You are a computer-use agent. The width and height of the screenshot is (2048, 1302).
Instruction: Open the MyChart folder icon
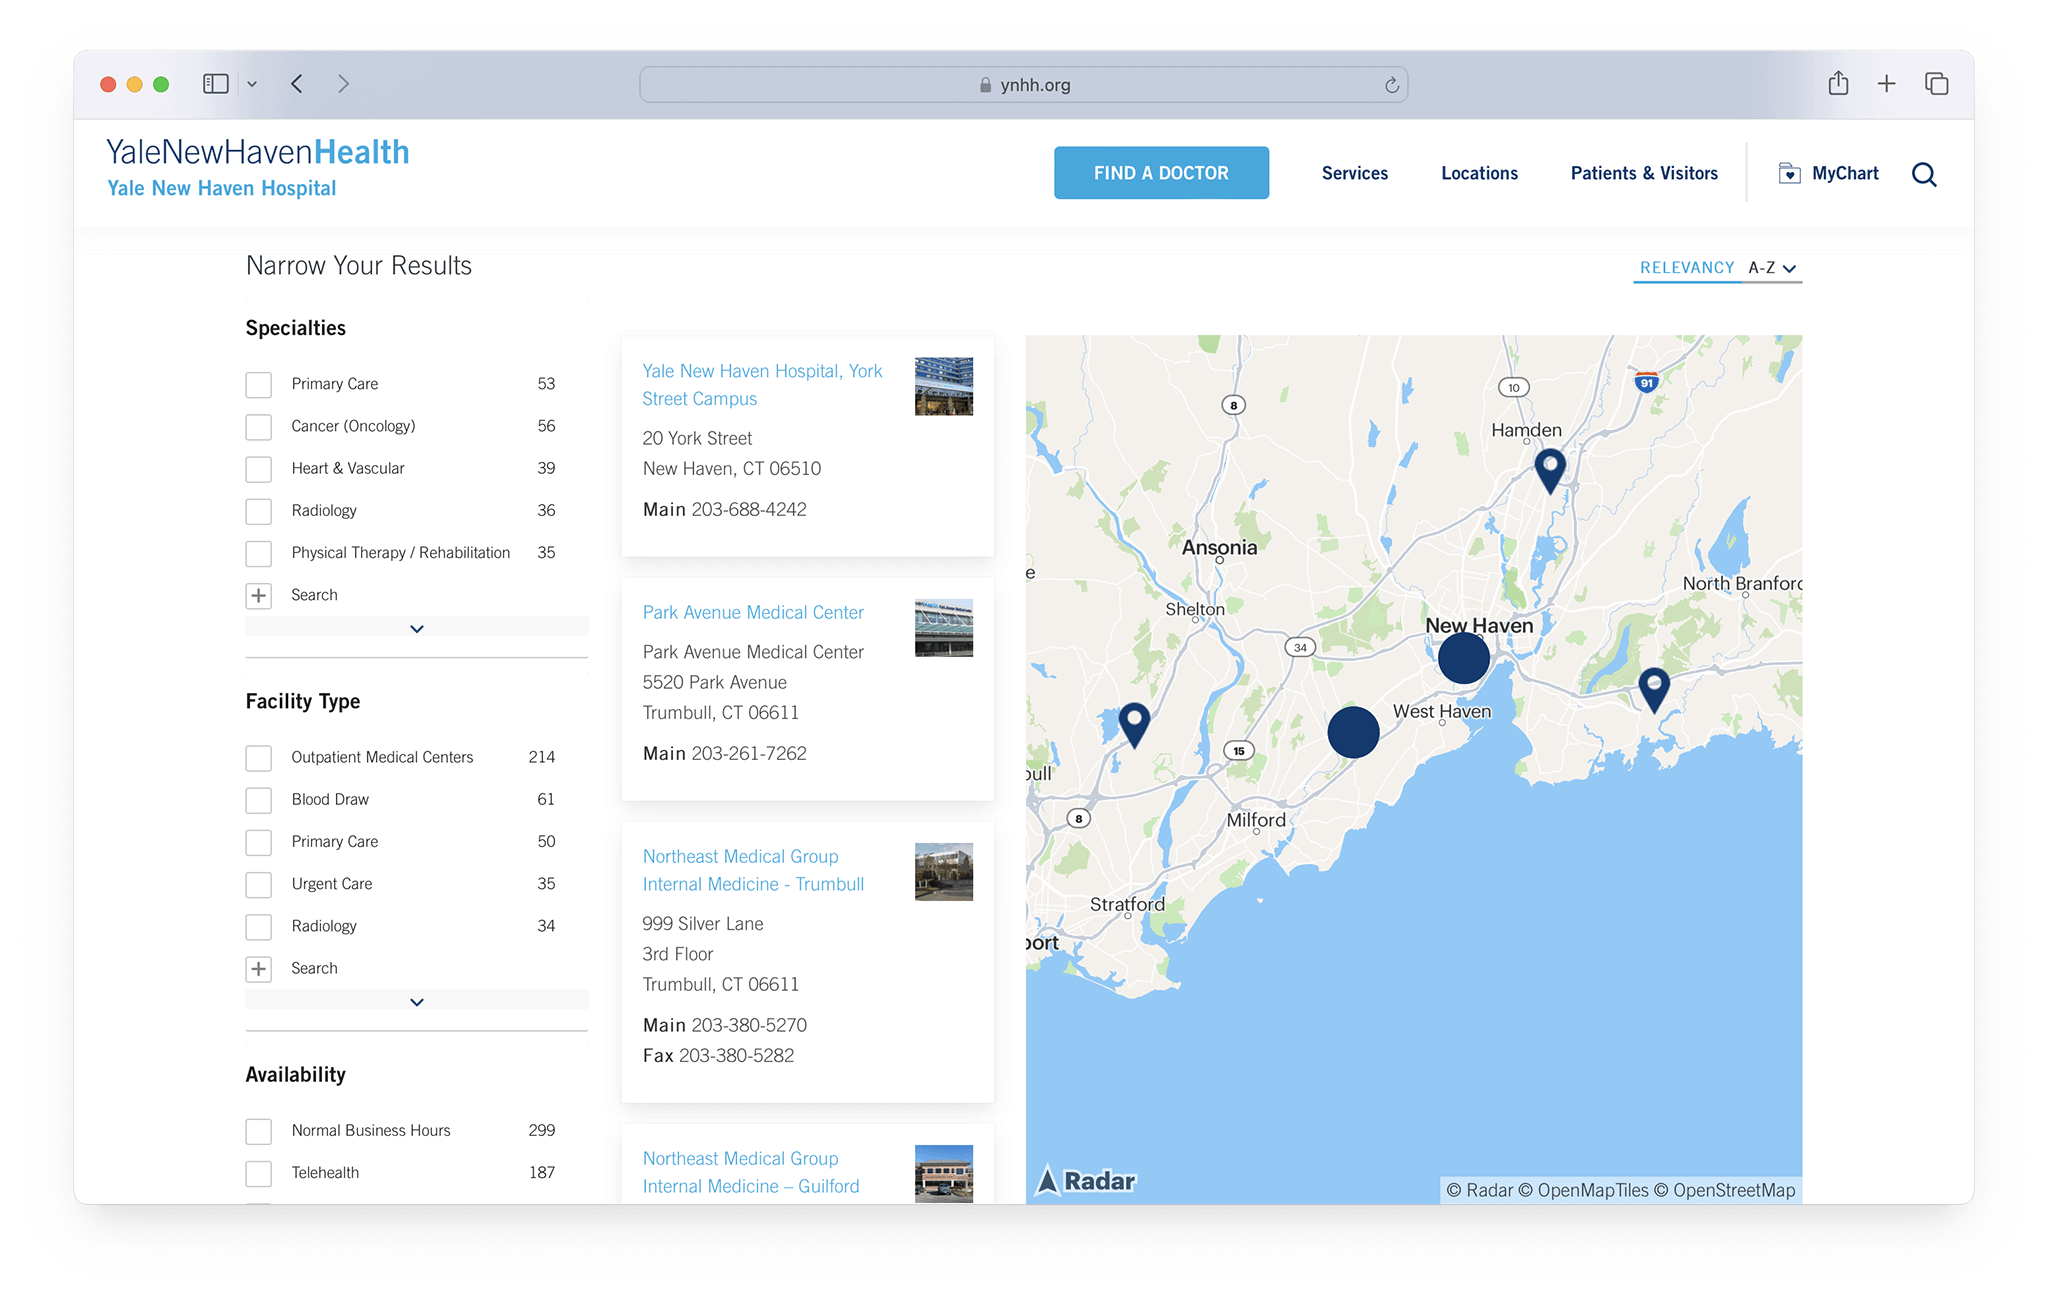[x=1789, y=174]
